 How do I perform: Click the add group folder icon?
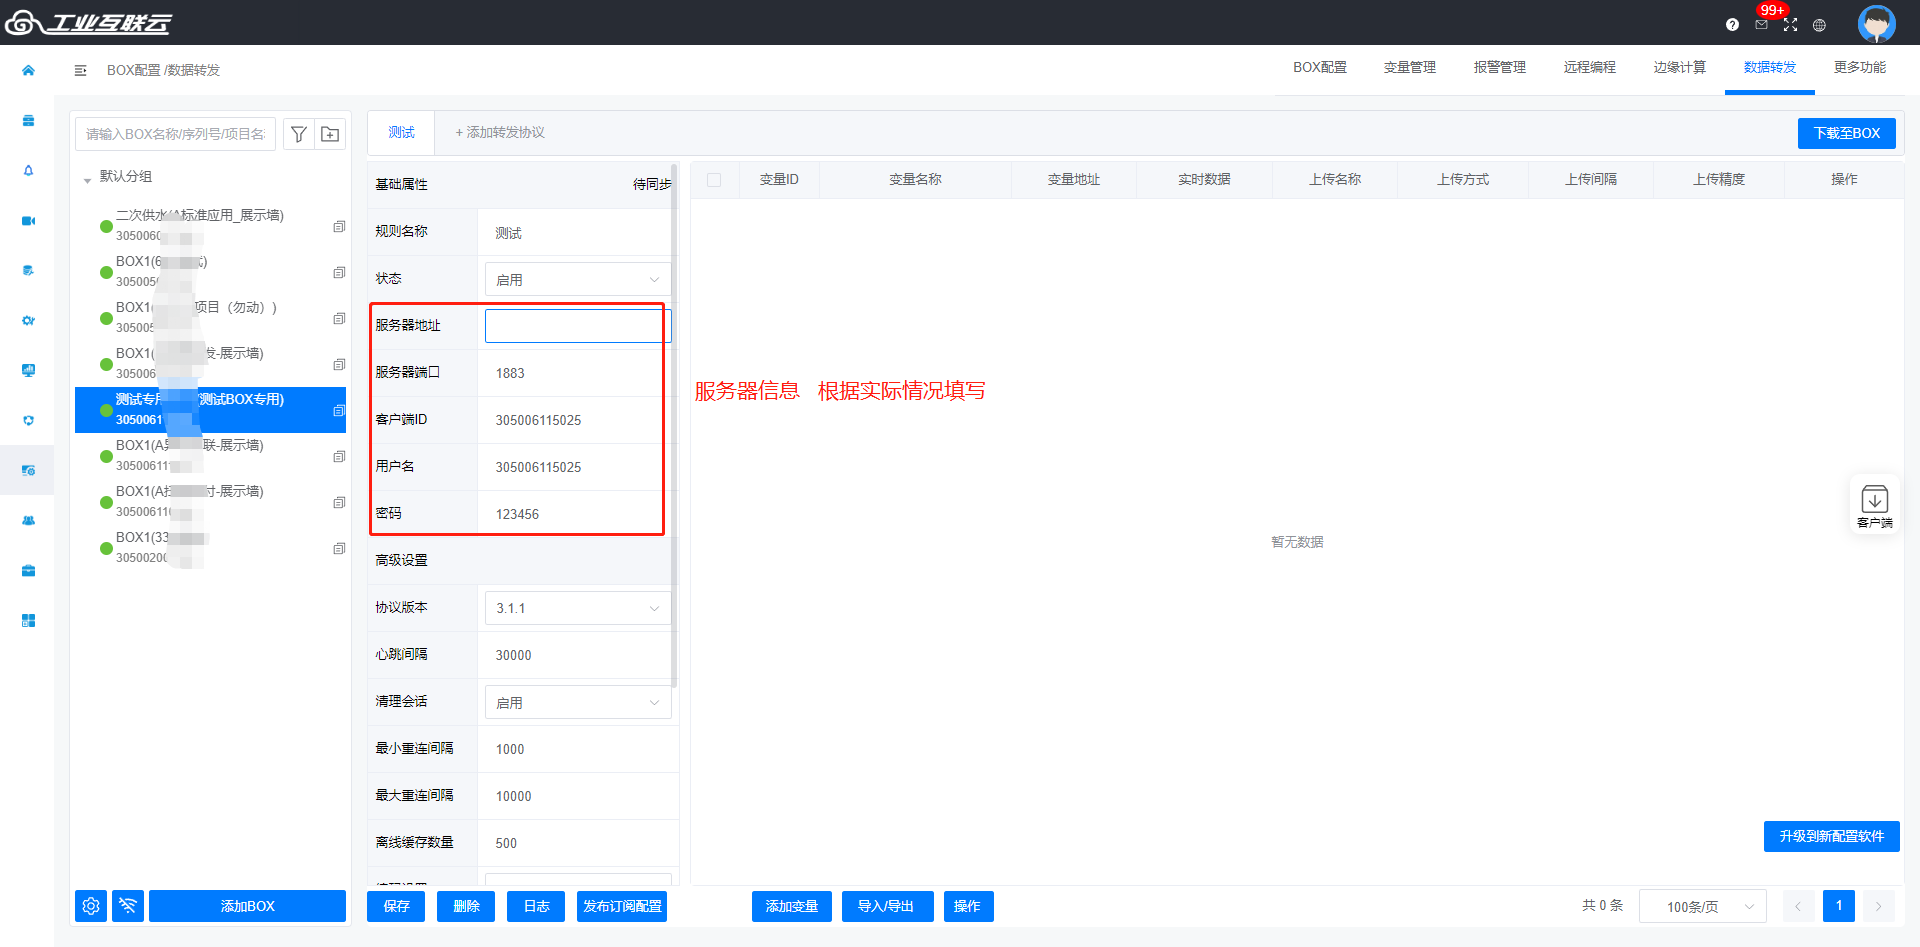(x=330, y=134)
